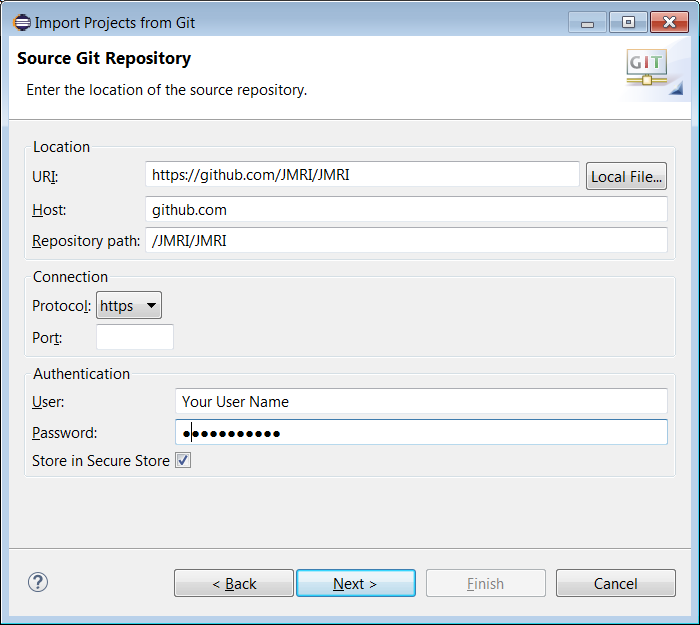Go back with the Back button
The width and height of the screenshot is (700, 625).
(234, 584)
